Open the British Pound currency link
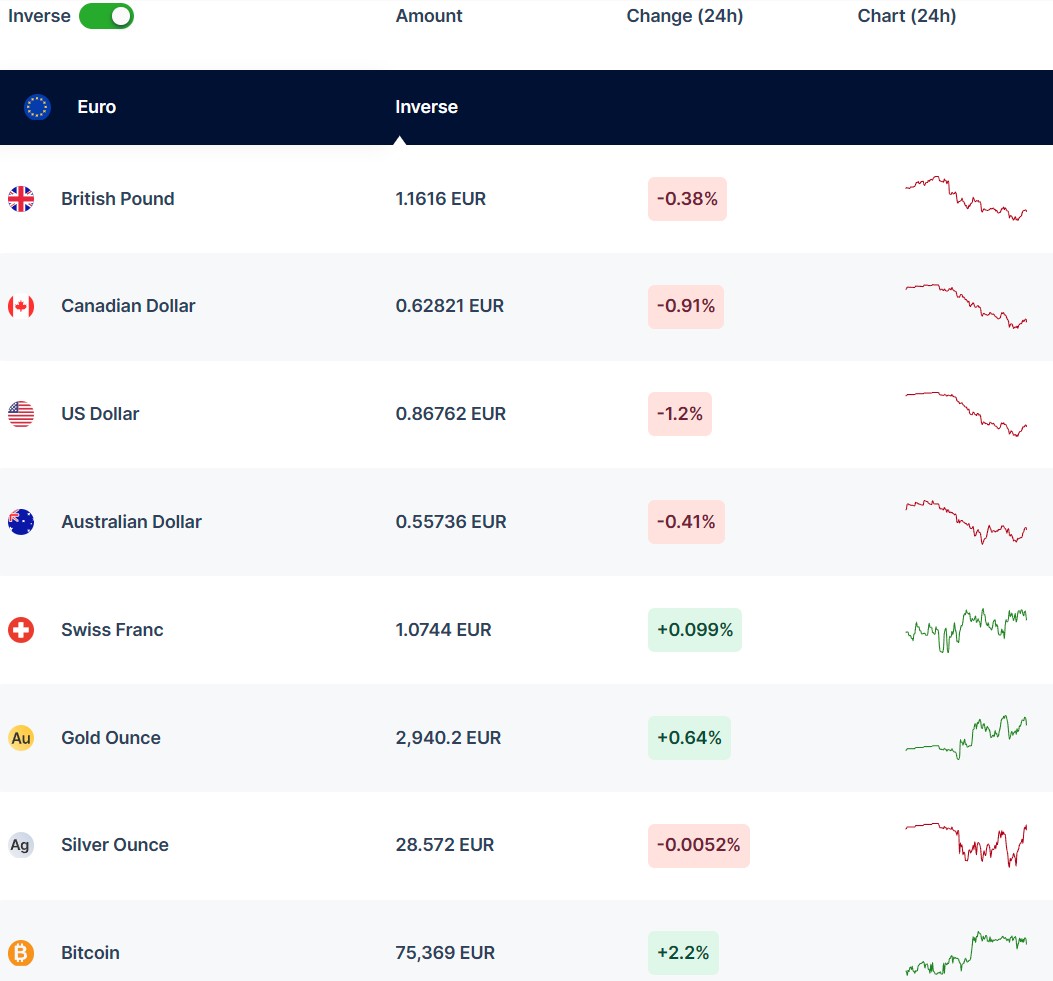Screen dimensions: 1053x981 pos(117,199)
